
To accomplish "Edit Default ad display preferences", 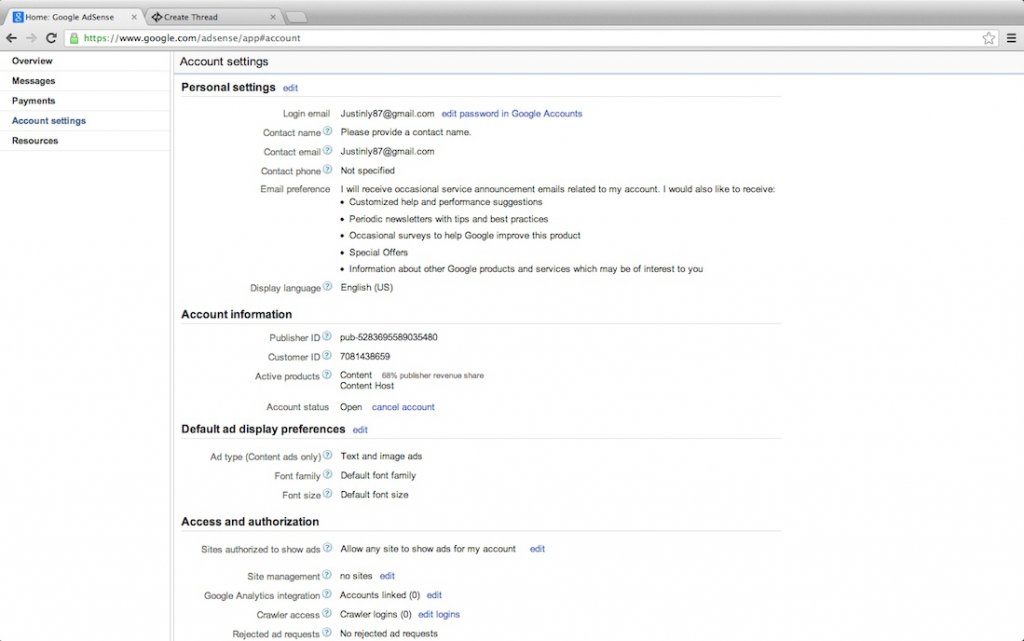I will (x=360, y=430).
